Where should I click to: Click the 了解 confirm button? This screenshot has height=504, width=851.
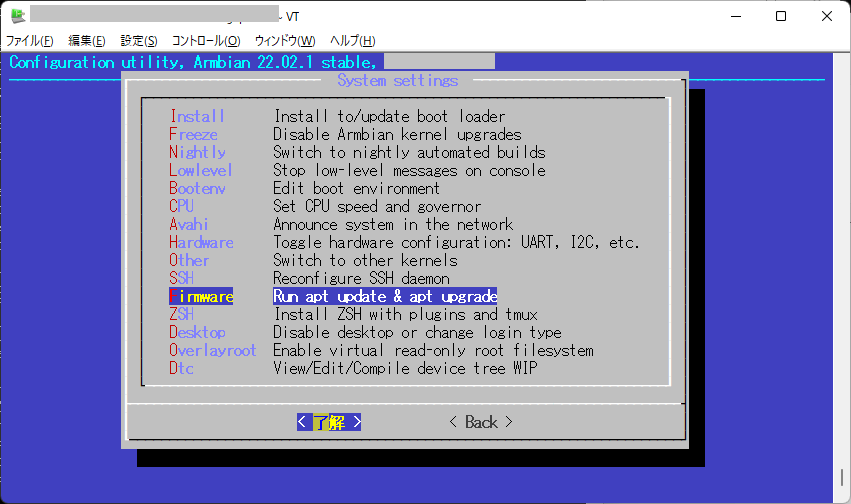tap(329, 422)
